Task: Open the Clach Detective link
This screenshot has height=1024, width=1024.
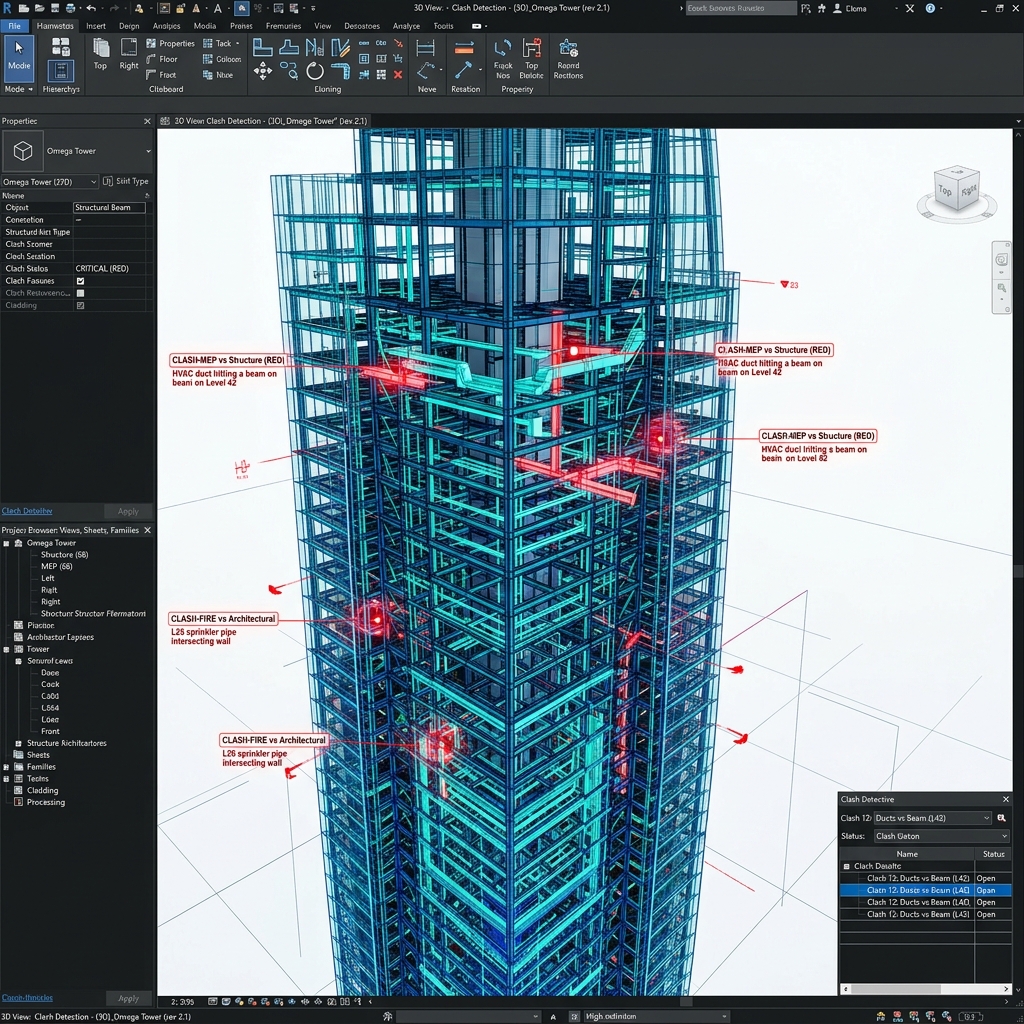Action: pyautogui.click(x=27, y=511)
